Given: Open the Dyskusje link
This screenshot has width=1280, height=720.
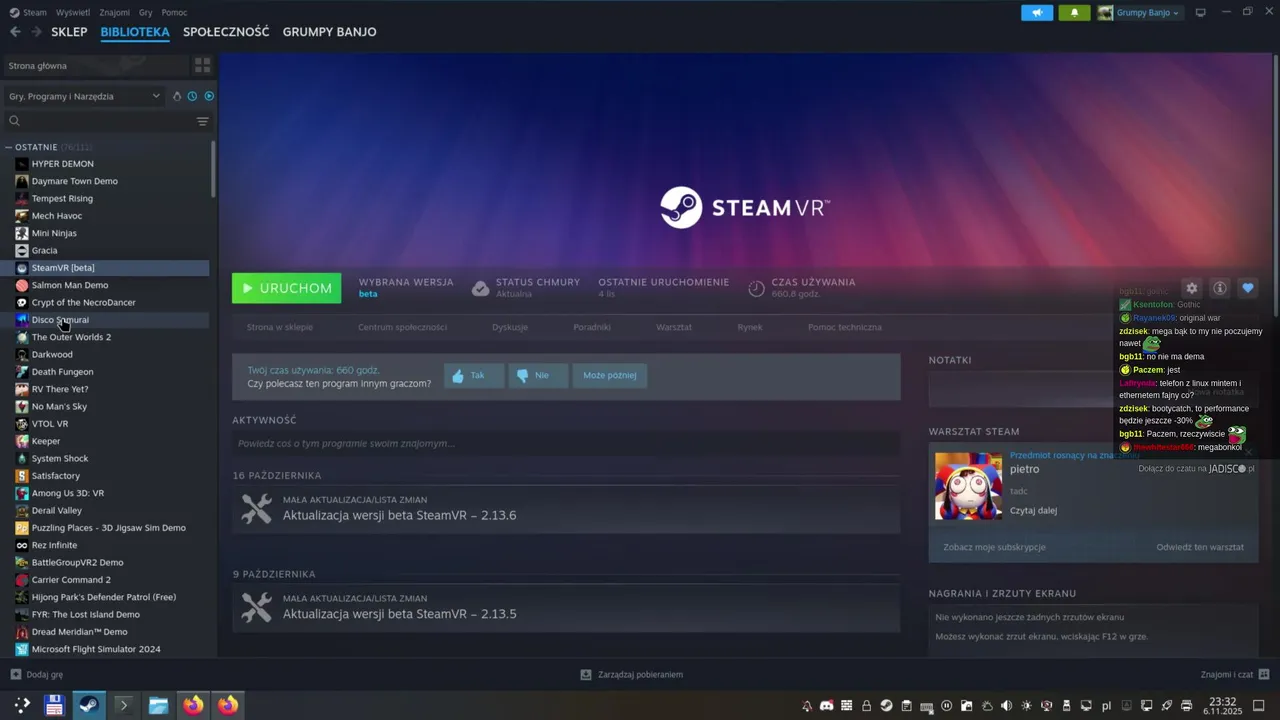Looking at the screenshot, I should 510,327.
